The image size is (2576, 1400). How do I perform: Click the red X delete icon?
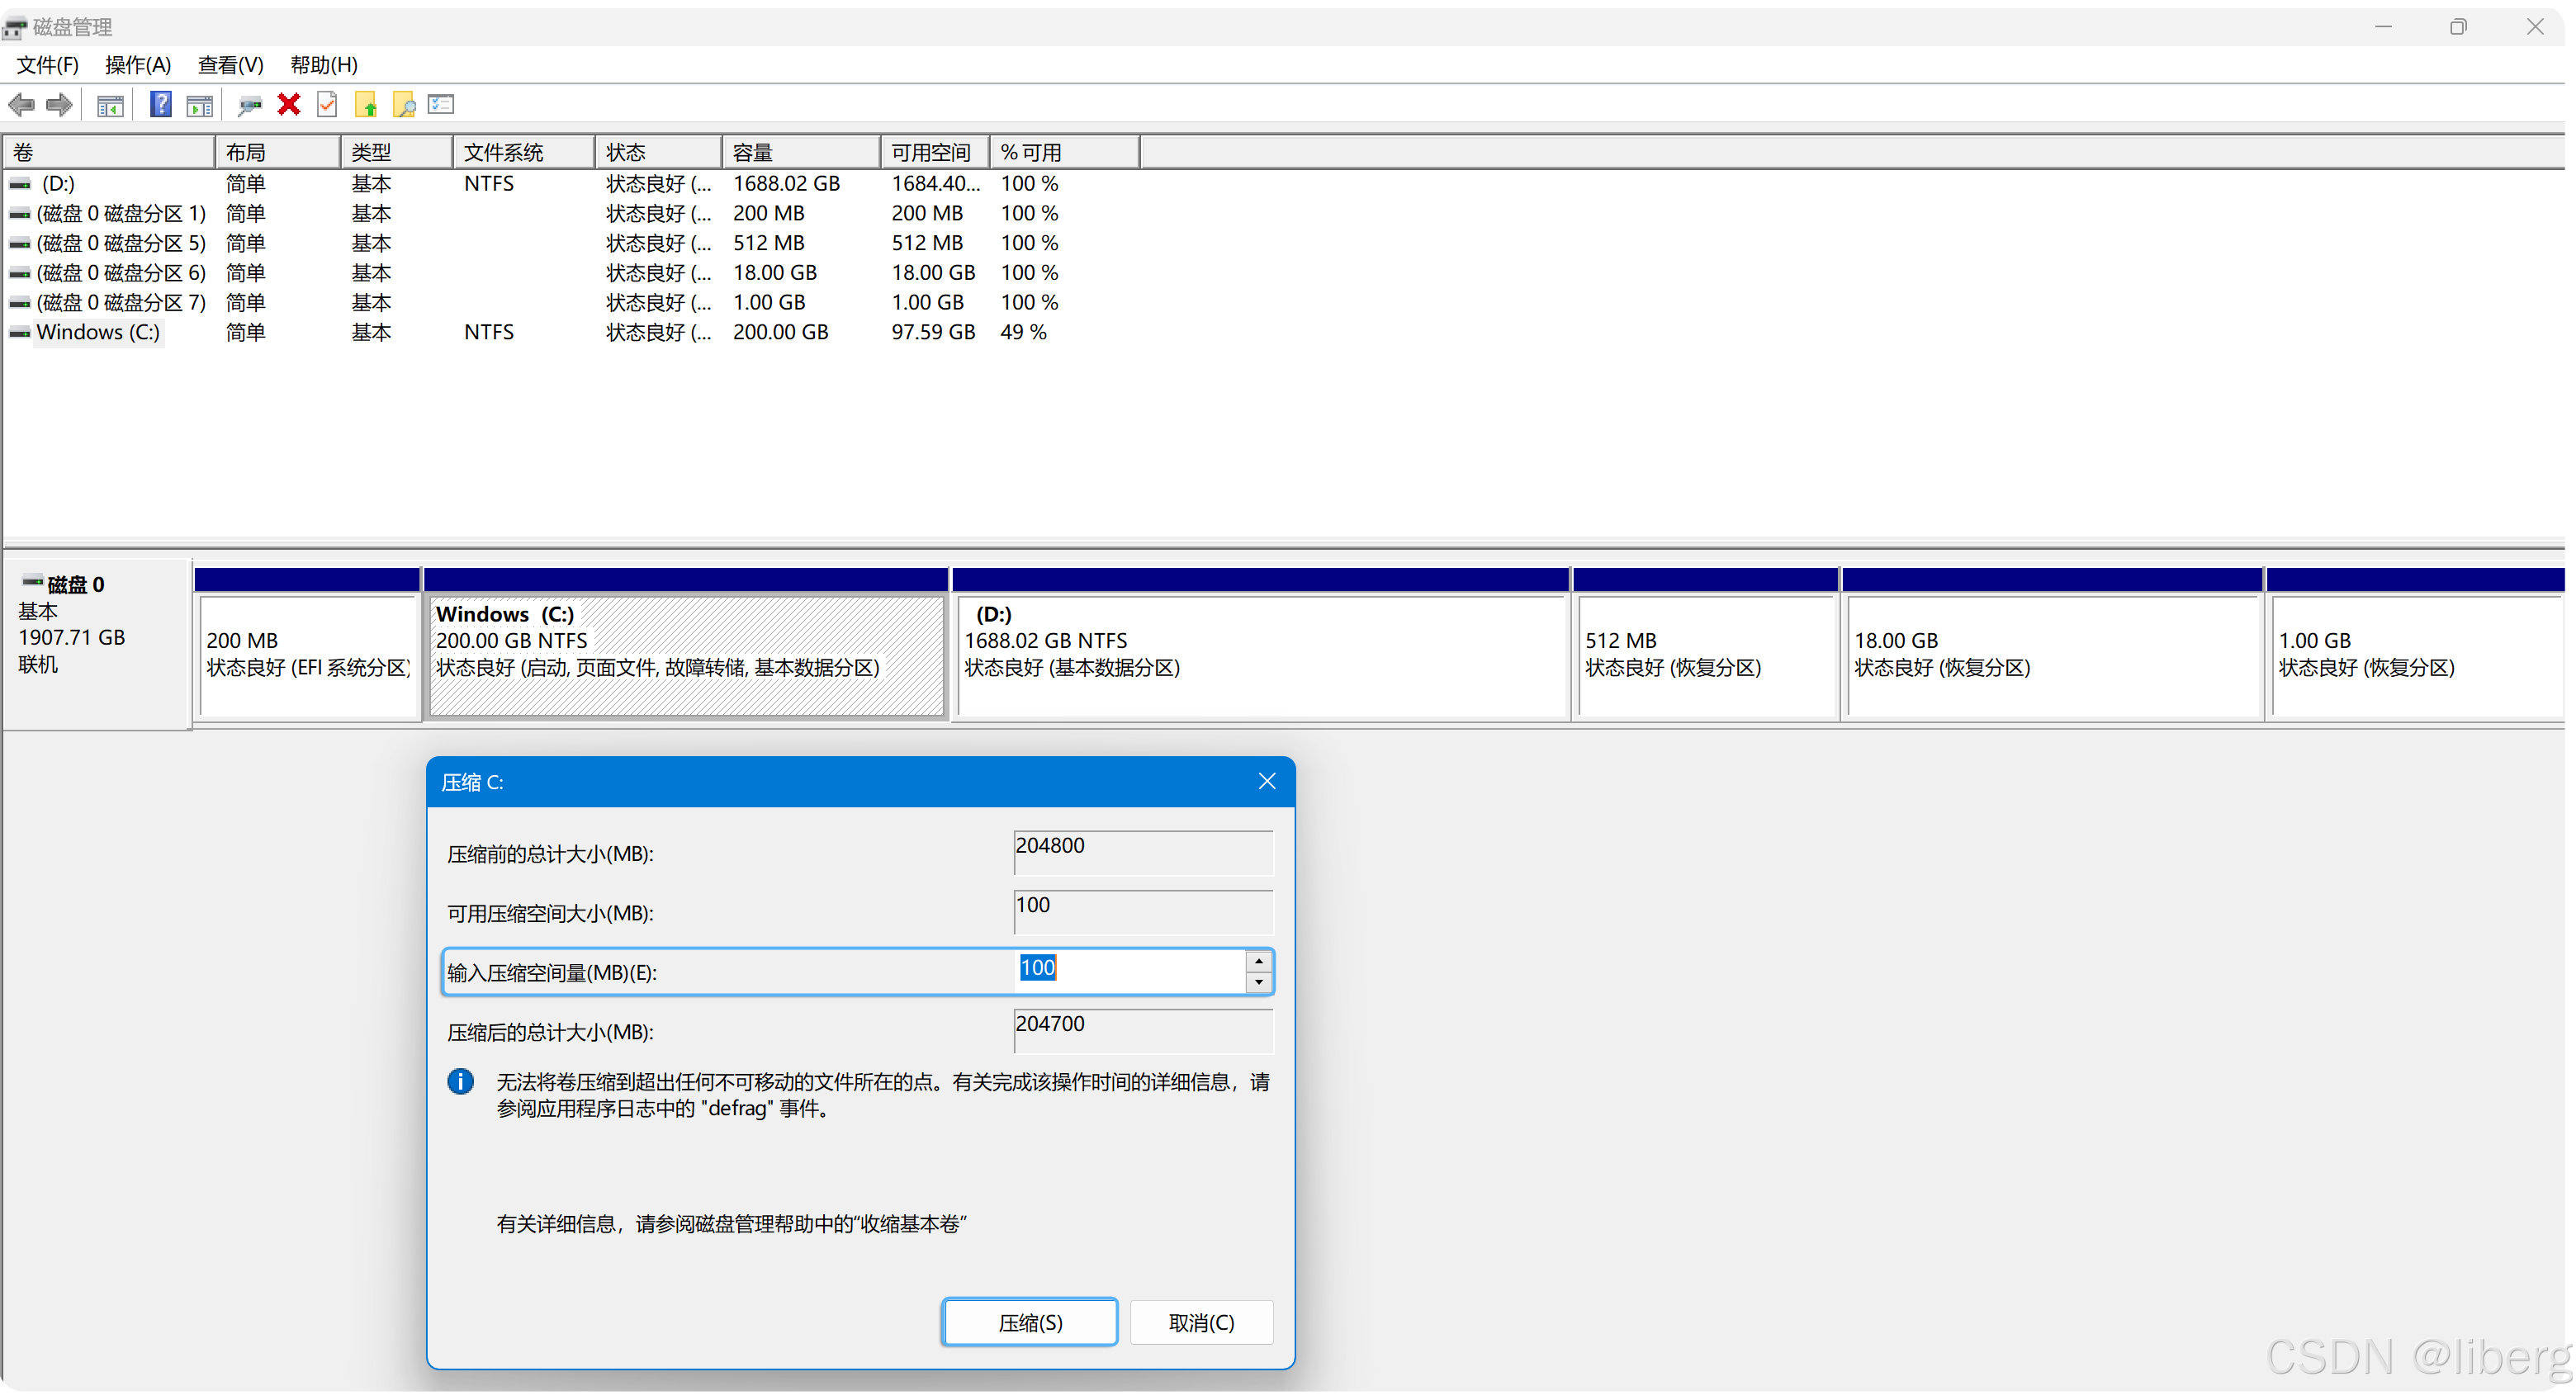(x=289, y=105)
